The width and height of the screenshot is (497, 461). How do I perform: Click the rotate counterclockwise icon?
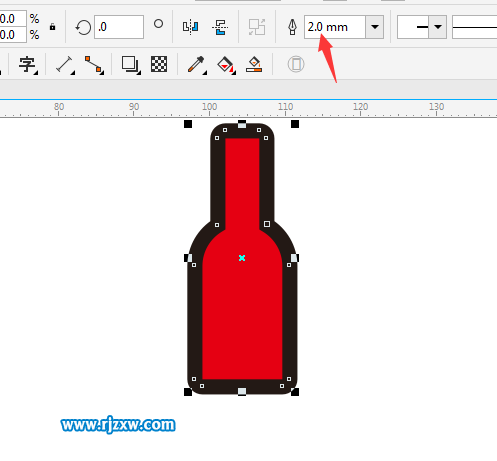pos(83,27)
